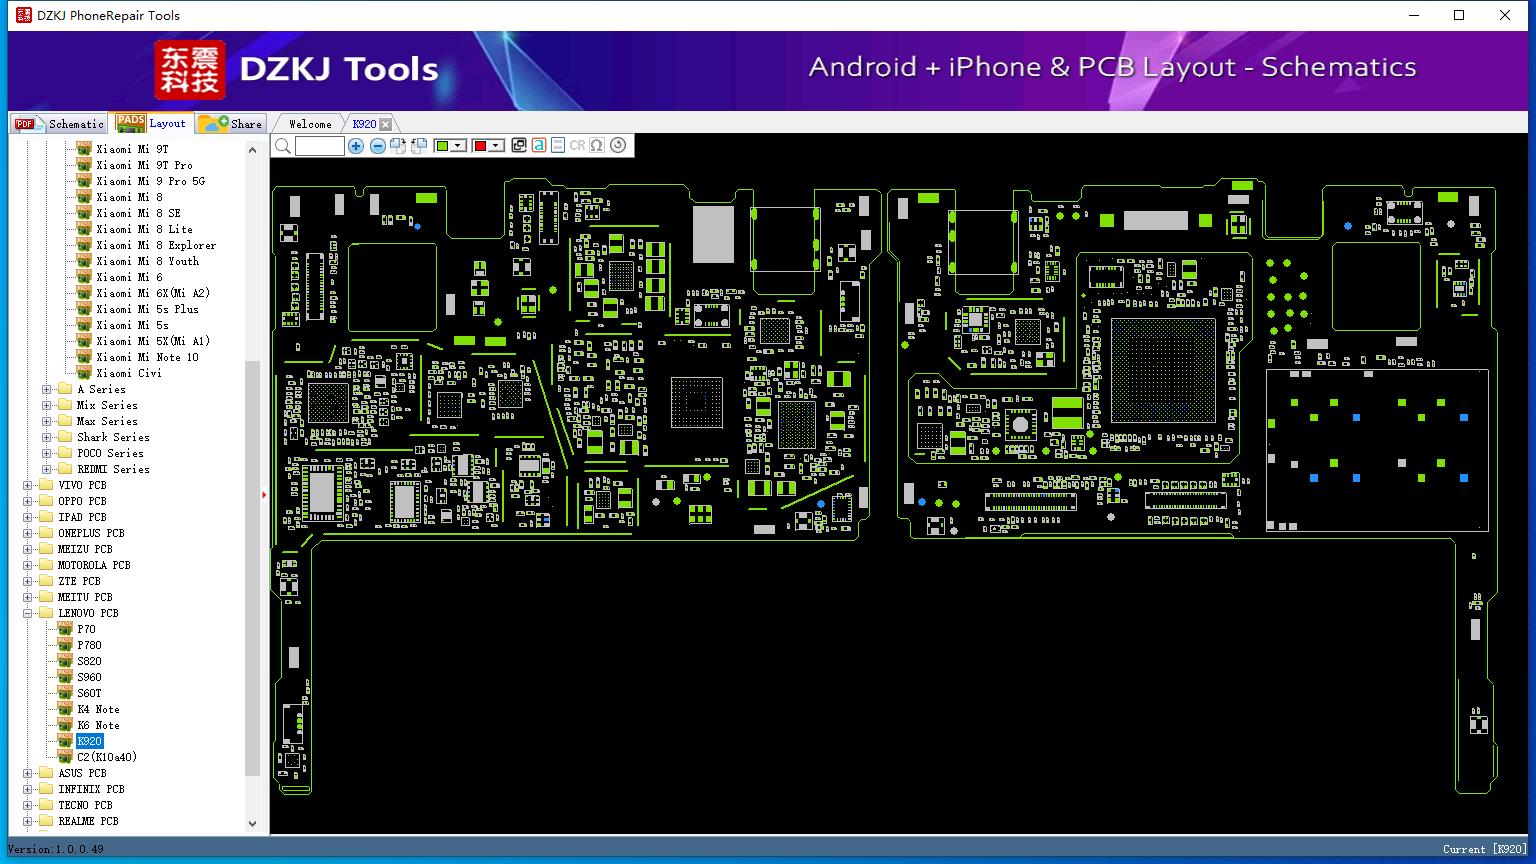The height and width of the screenshot is (864, 1536).
Task: Click the CR toolbar icon
Action: (x=577, y=146)
